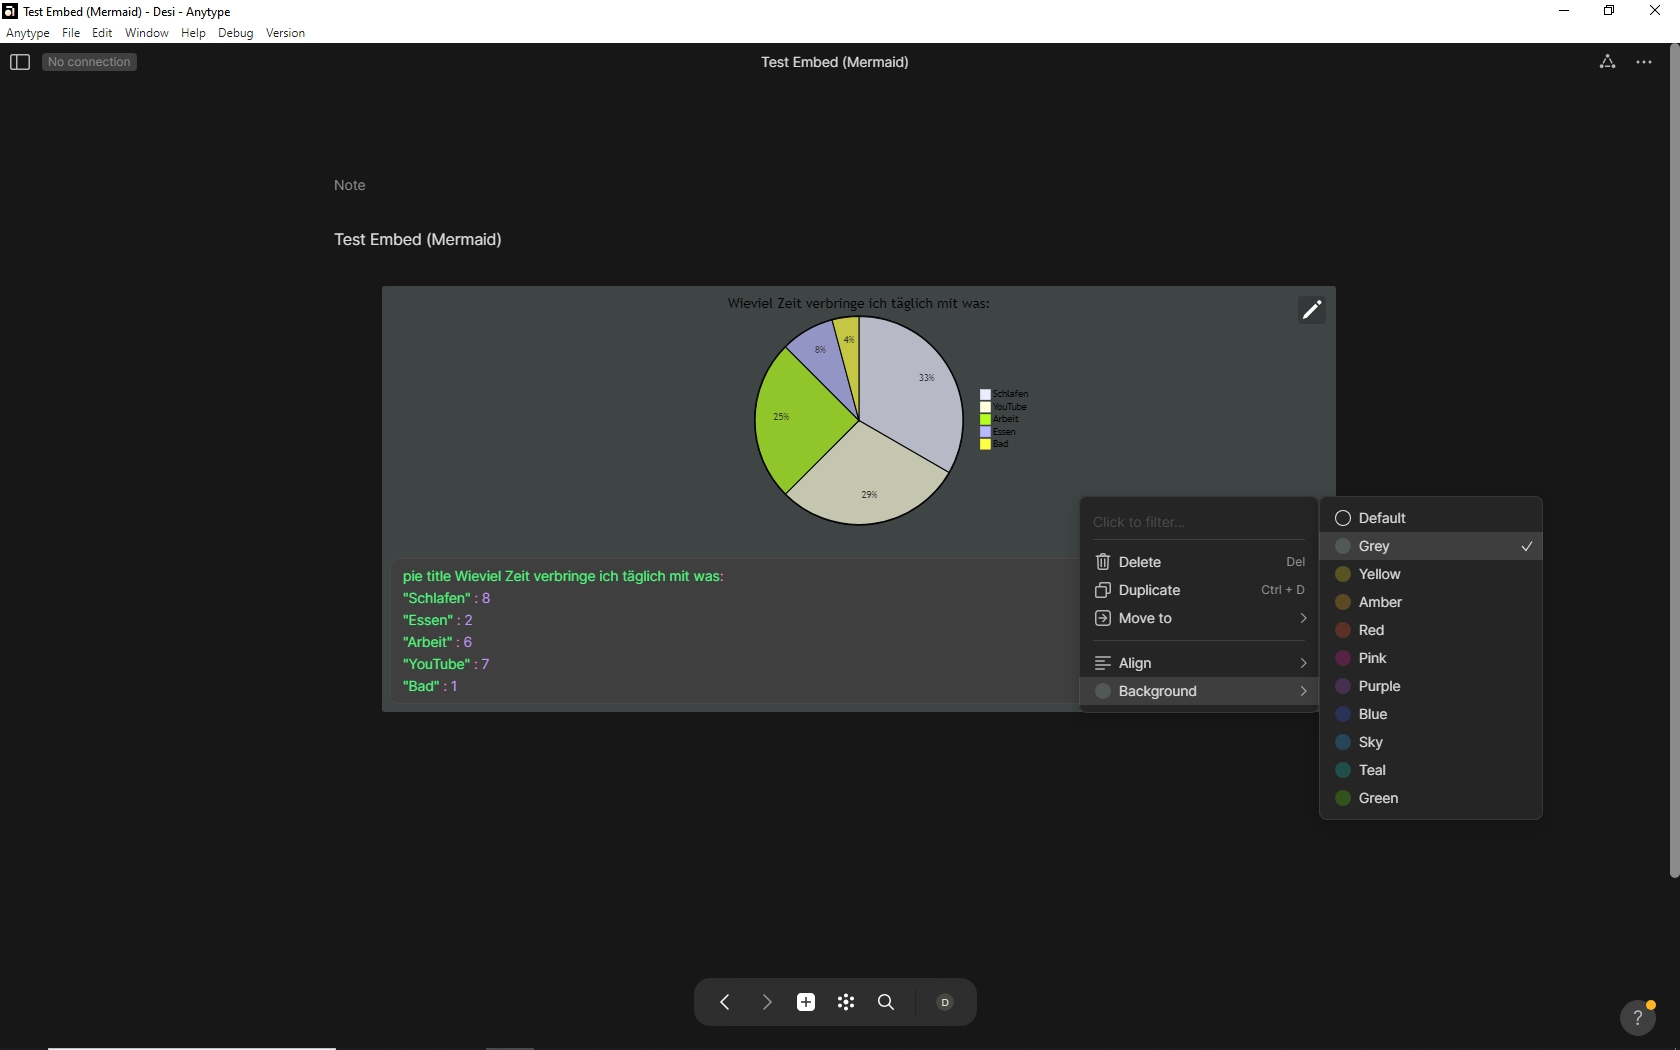Image resolution: width=1680 pixels, height=1050 pixels.
Task: Click the vertical page scrollbar
Action: tap(1674, 460)
